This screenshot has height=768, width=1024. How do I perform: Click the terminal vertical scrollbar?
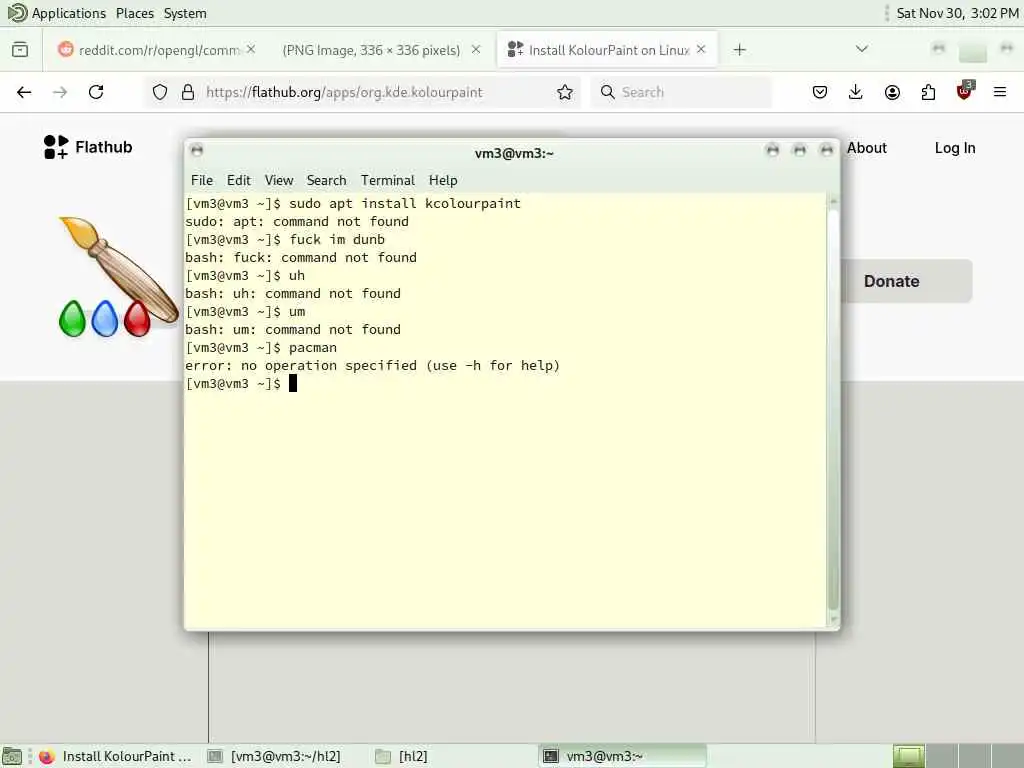point(833,408)
